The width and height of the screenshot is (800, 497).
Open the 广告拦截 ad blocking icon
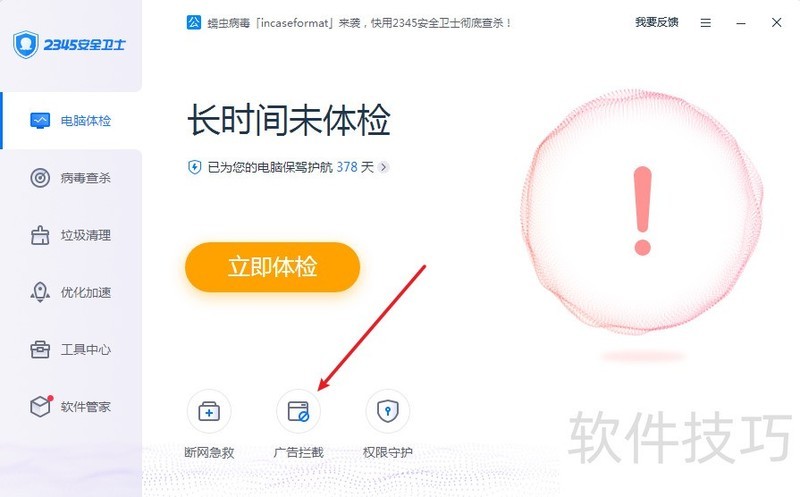298,411
